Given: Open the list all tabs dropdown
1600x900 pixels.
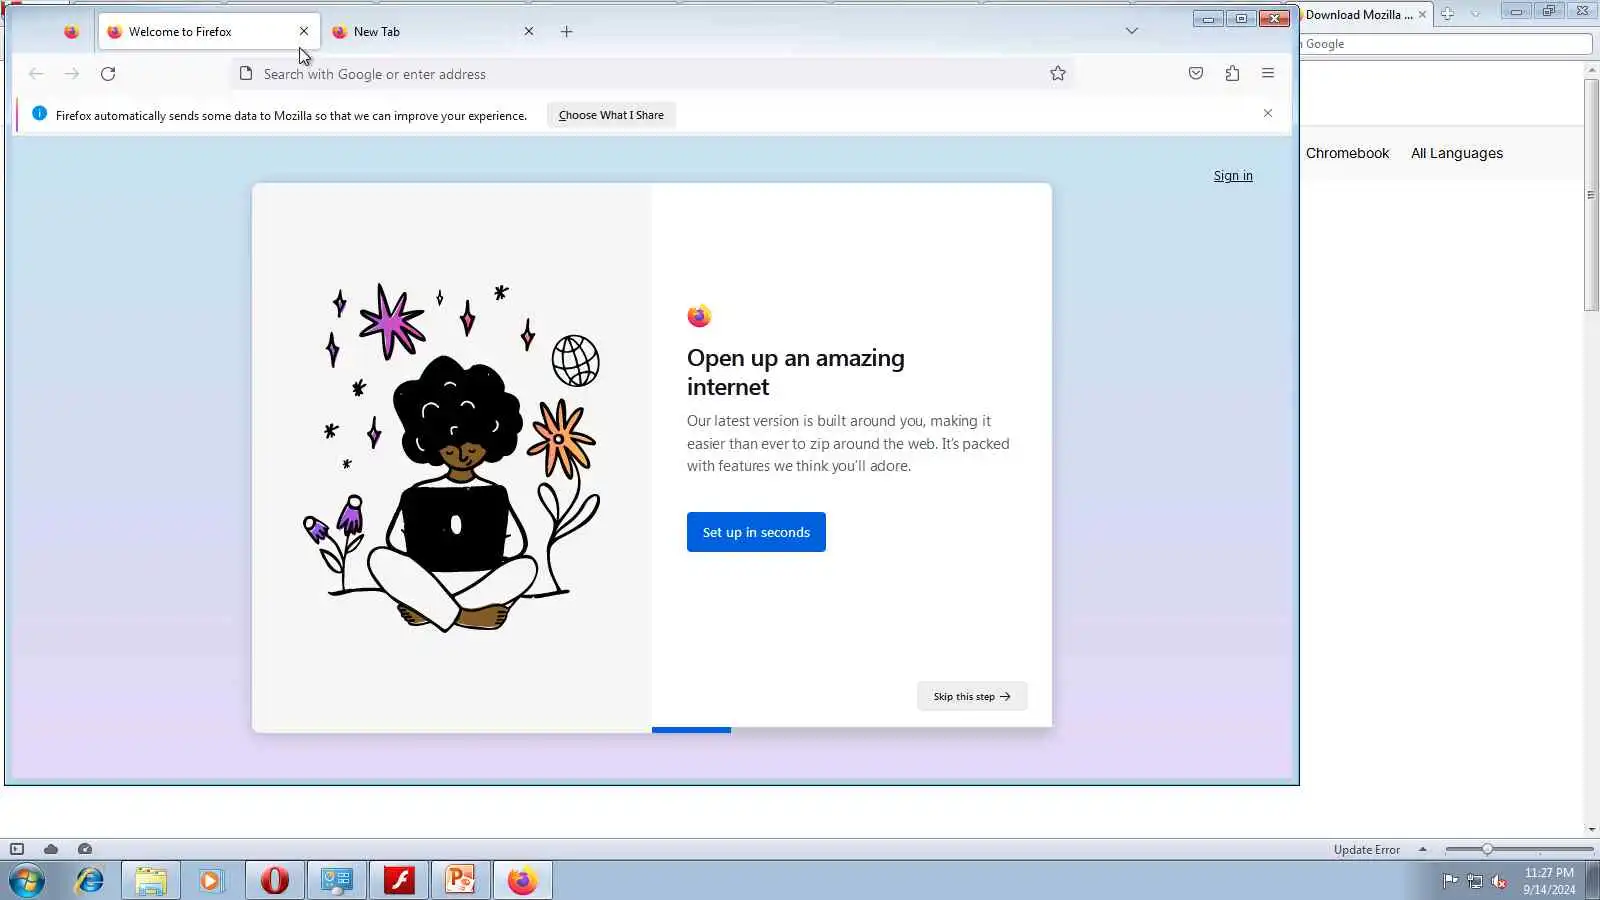Looking at the screenshot, I should coord(1132,31).
